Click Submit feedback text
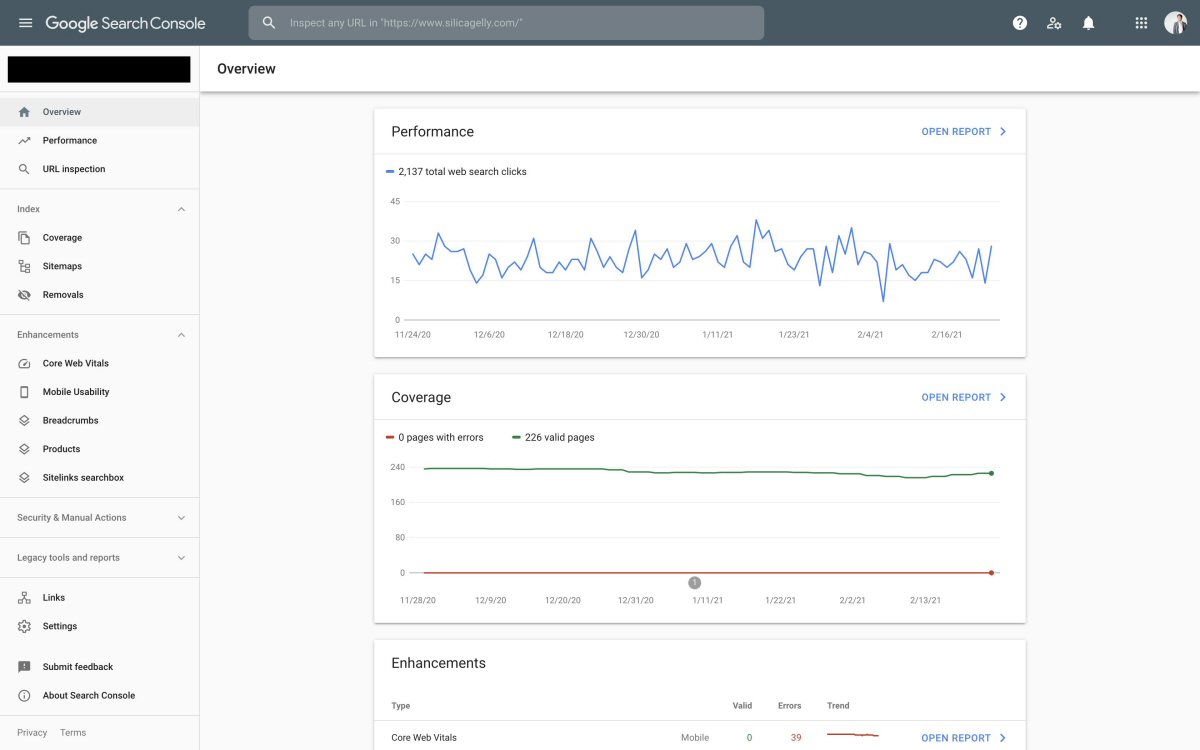1200x750 pixels. [x=78, y=667]
